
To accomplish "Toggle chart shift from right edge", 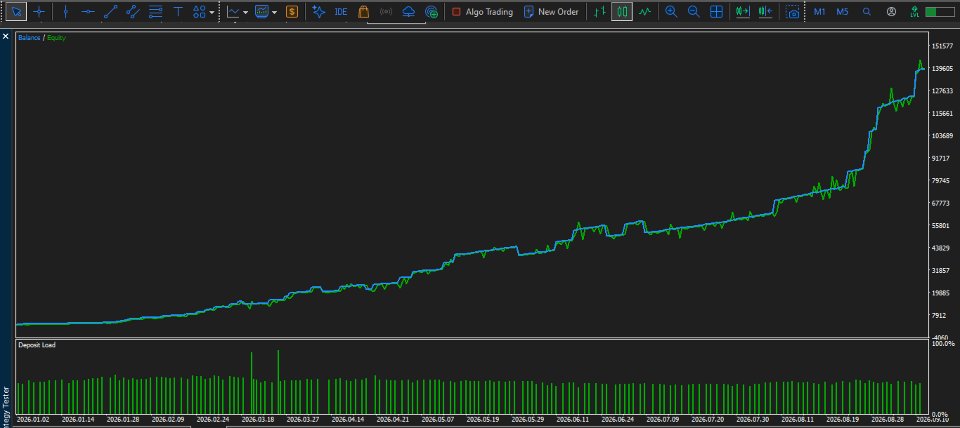I will [765, 12].
